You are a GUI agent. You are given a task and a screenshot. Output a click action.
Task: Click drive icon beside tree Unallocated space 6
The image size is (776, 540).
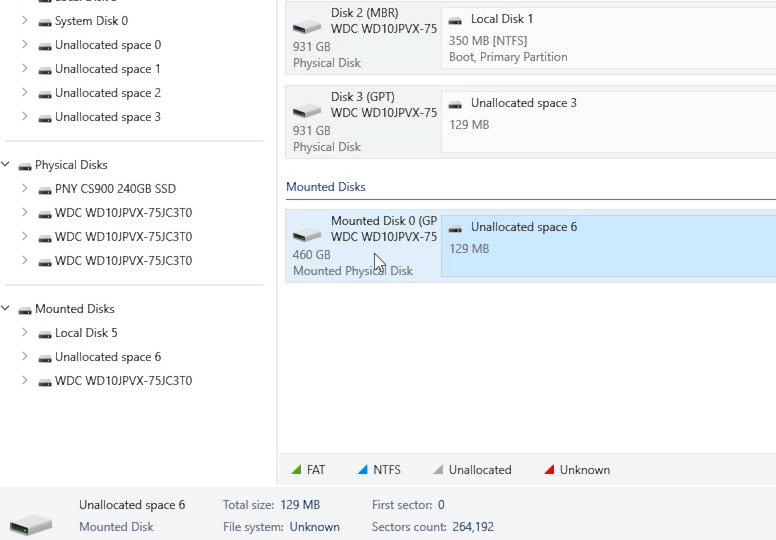tap(45, 358)
